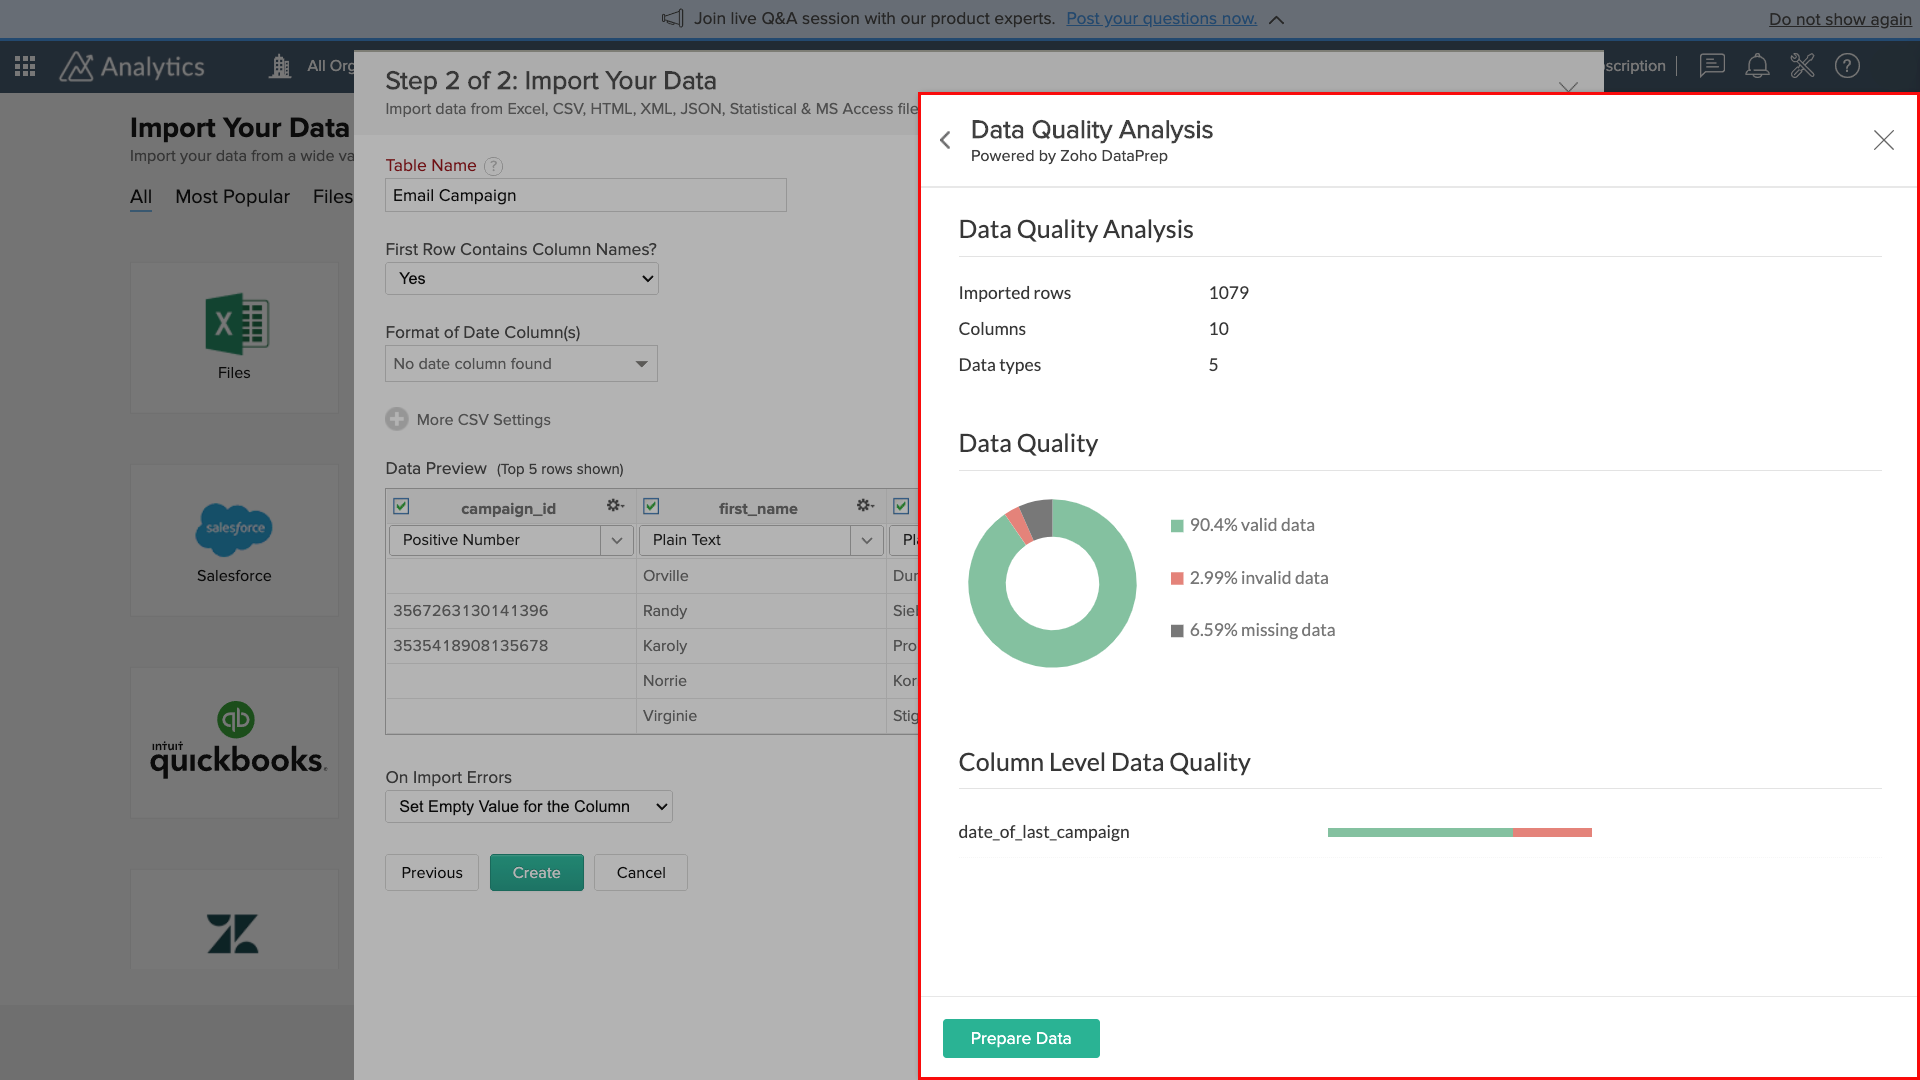Uncheck the first_name column checkbox
The image size is (1920, 1080).
[651, 506]
